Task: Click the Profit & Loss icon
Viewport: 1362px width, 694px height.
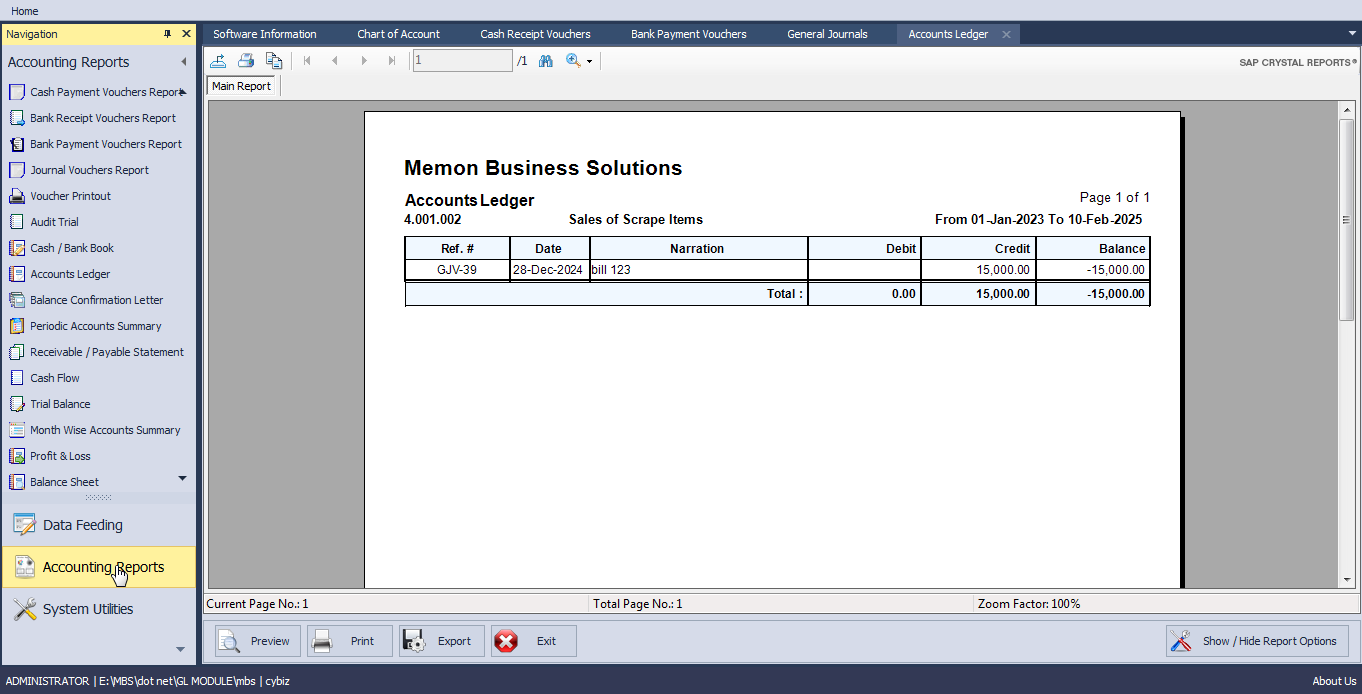Action: click(16, 456)
